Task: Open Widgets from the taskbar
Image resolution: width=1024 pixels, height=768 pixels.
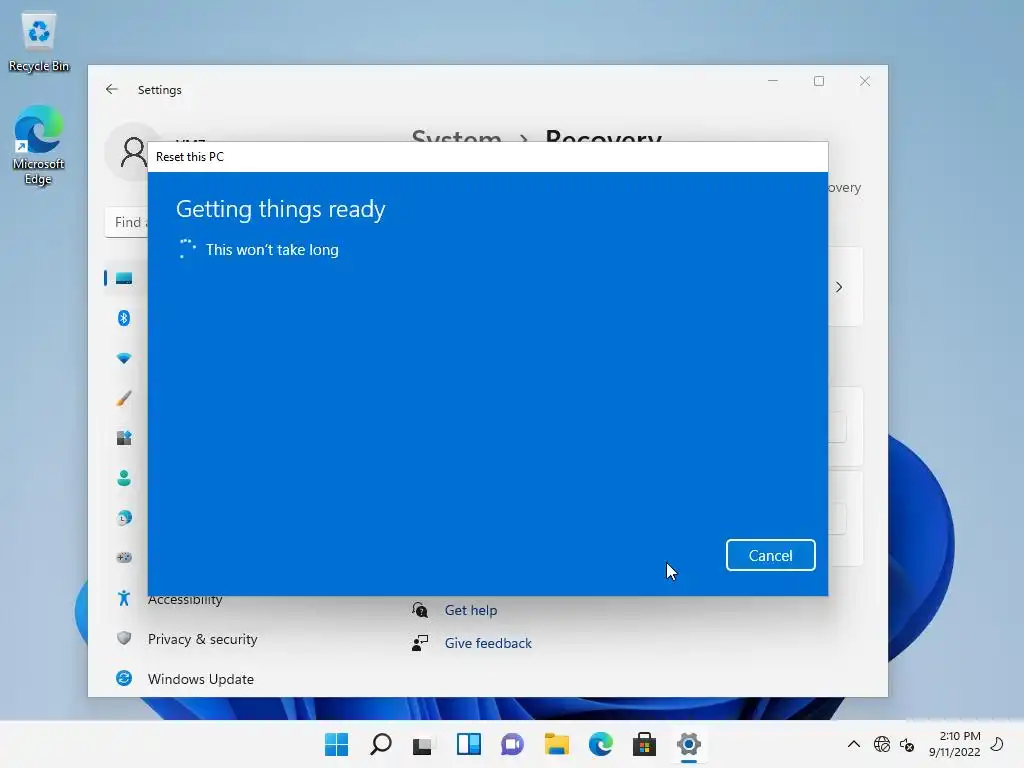Action: pos(468,744)
